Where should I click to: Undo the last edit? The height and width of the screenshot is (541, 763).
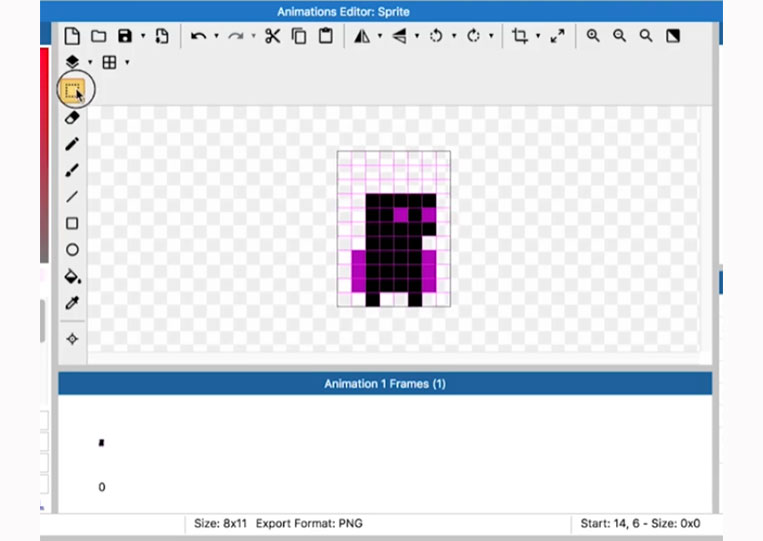[x=199, y=36]
